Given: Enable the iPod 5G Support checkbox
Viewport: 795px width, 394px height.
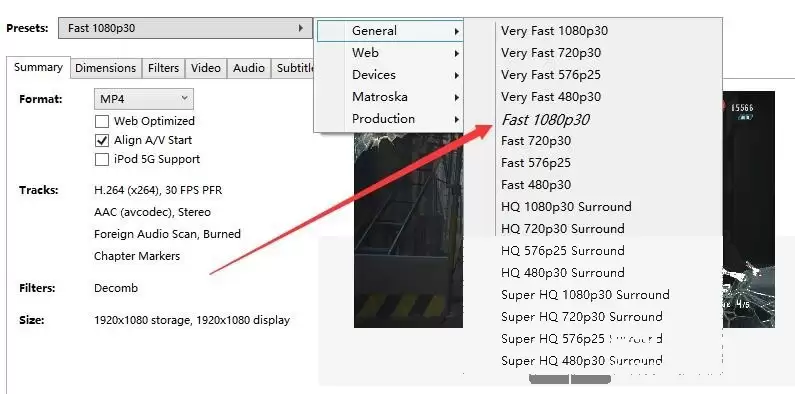Looking at the screenshot, I should 102,159.
